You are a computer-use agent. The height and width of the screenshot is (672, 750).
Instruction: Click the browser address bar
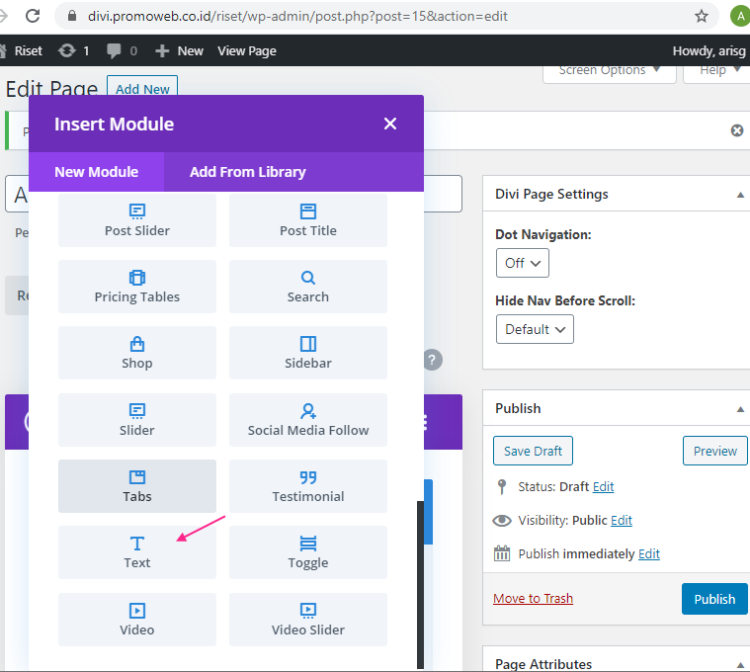[x=385, y=16]
